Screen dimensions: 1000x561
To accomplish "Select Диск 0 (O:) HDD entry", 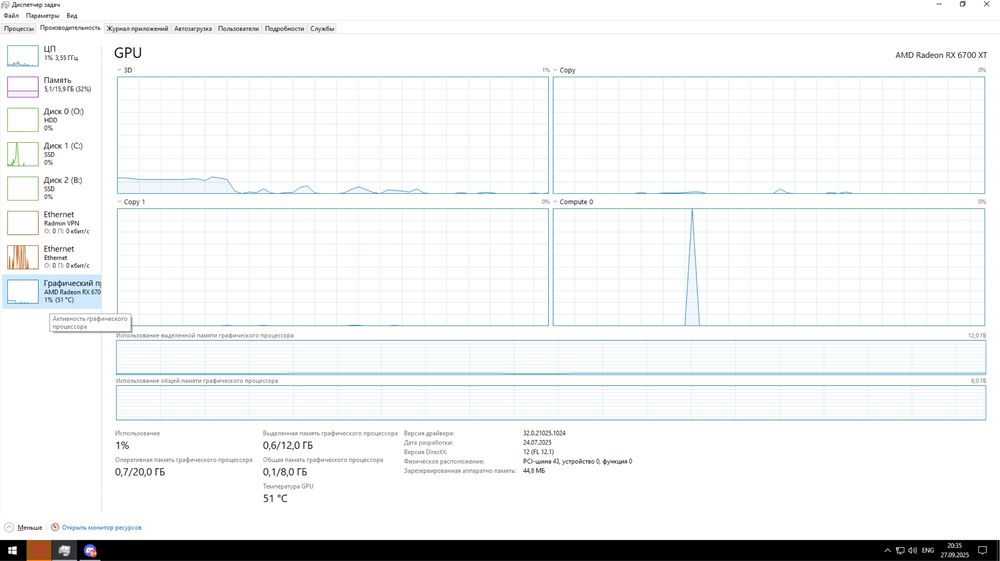I will click(x=51, y=119).
